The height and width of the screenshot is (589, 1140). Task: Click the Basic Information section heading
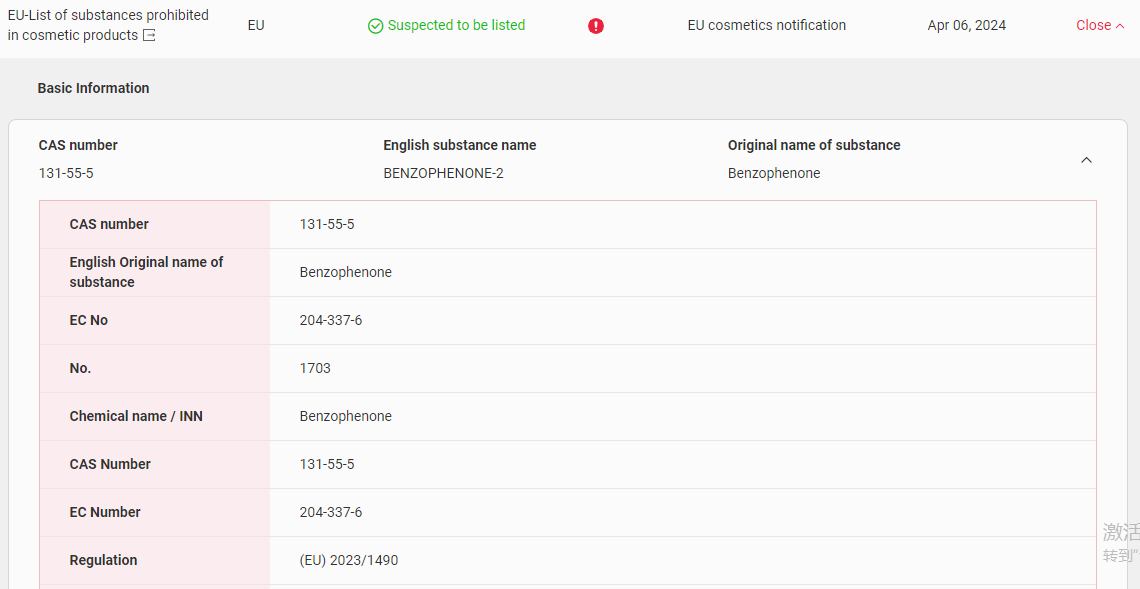point(93,88)
